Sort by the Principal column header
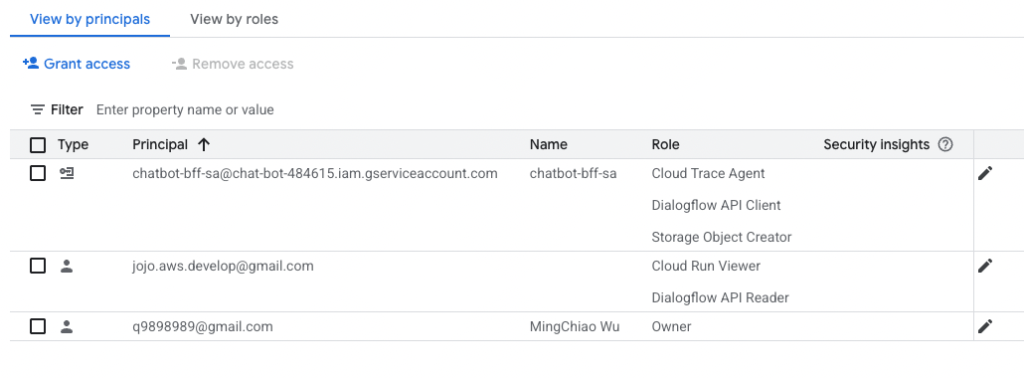 tap(160, 145)
